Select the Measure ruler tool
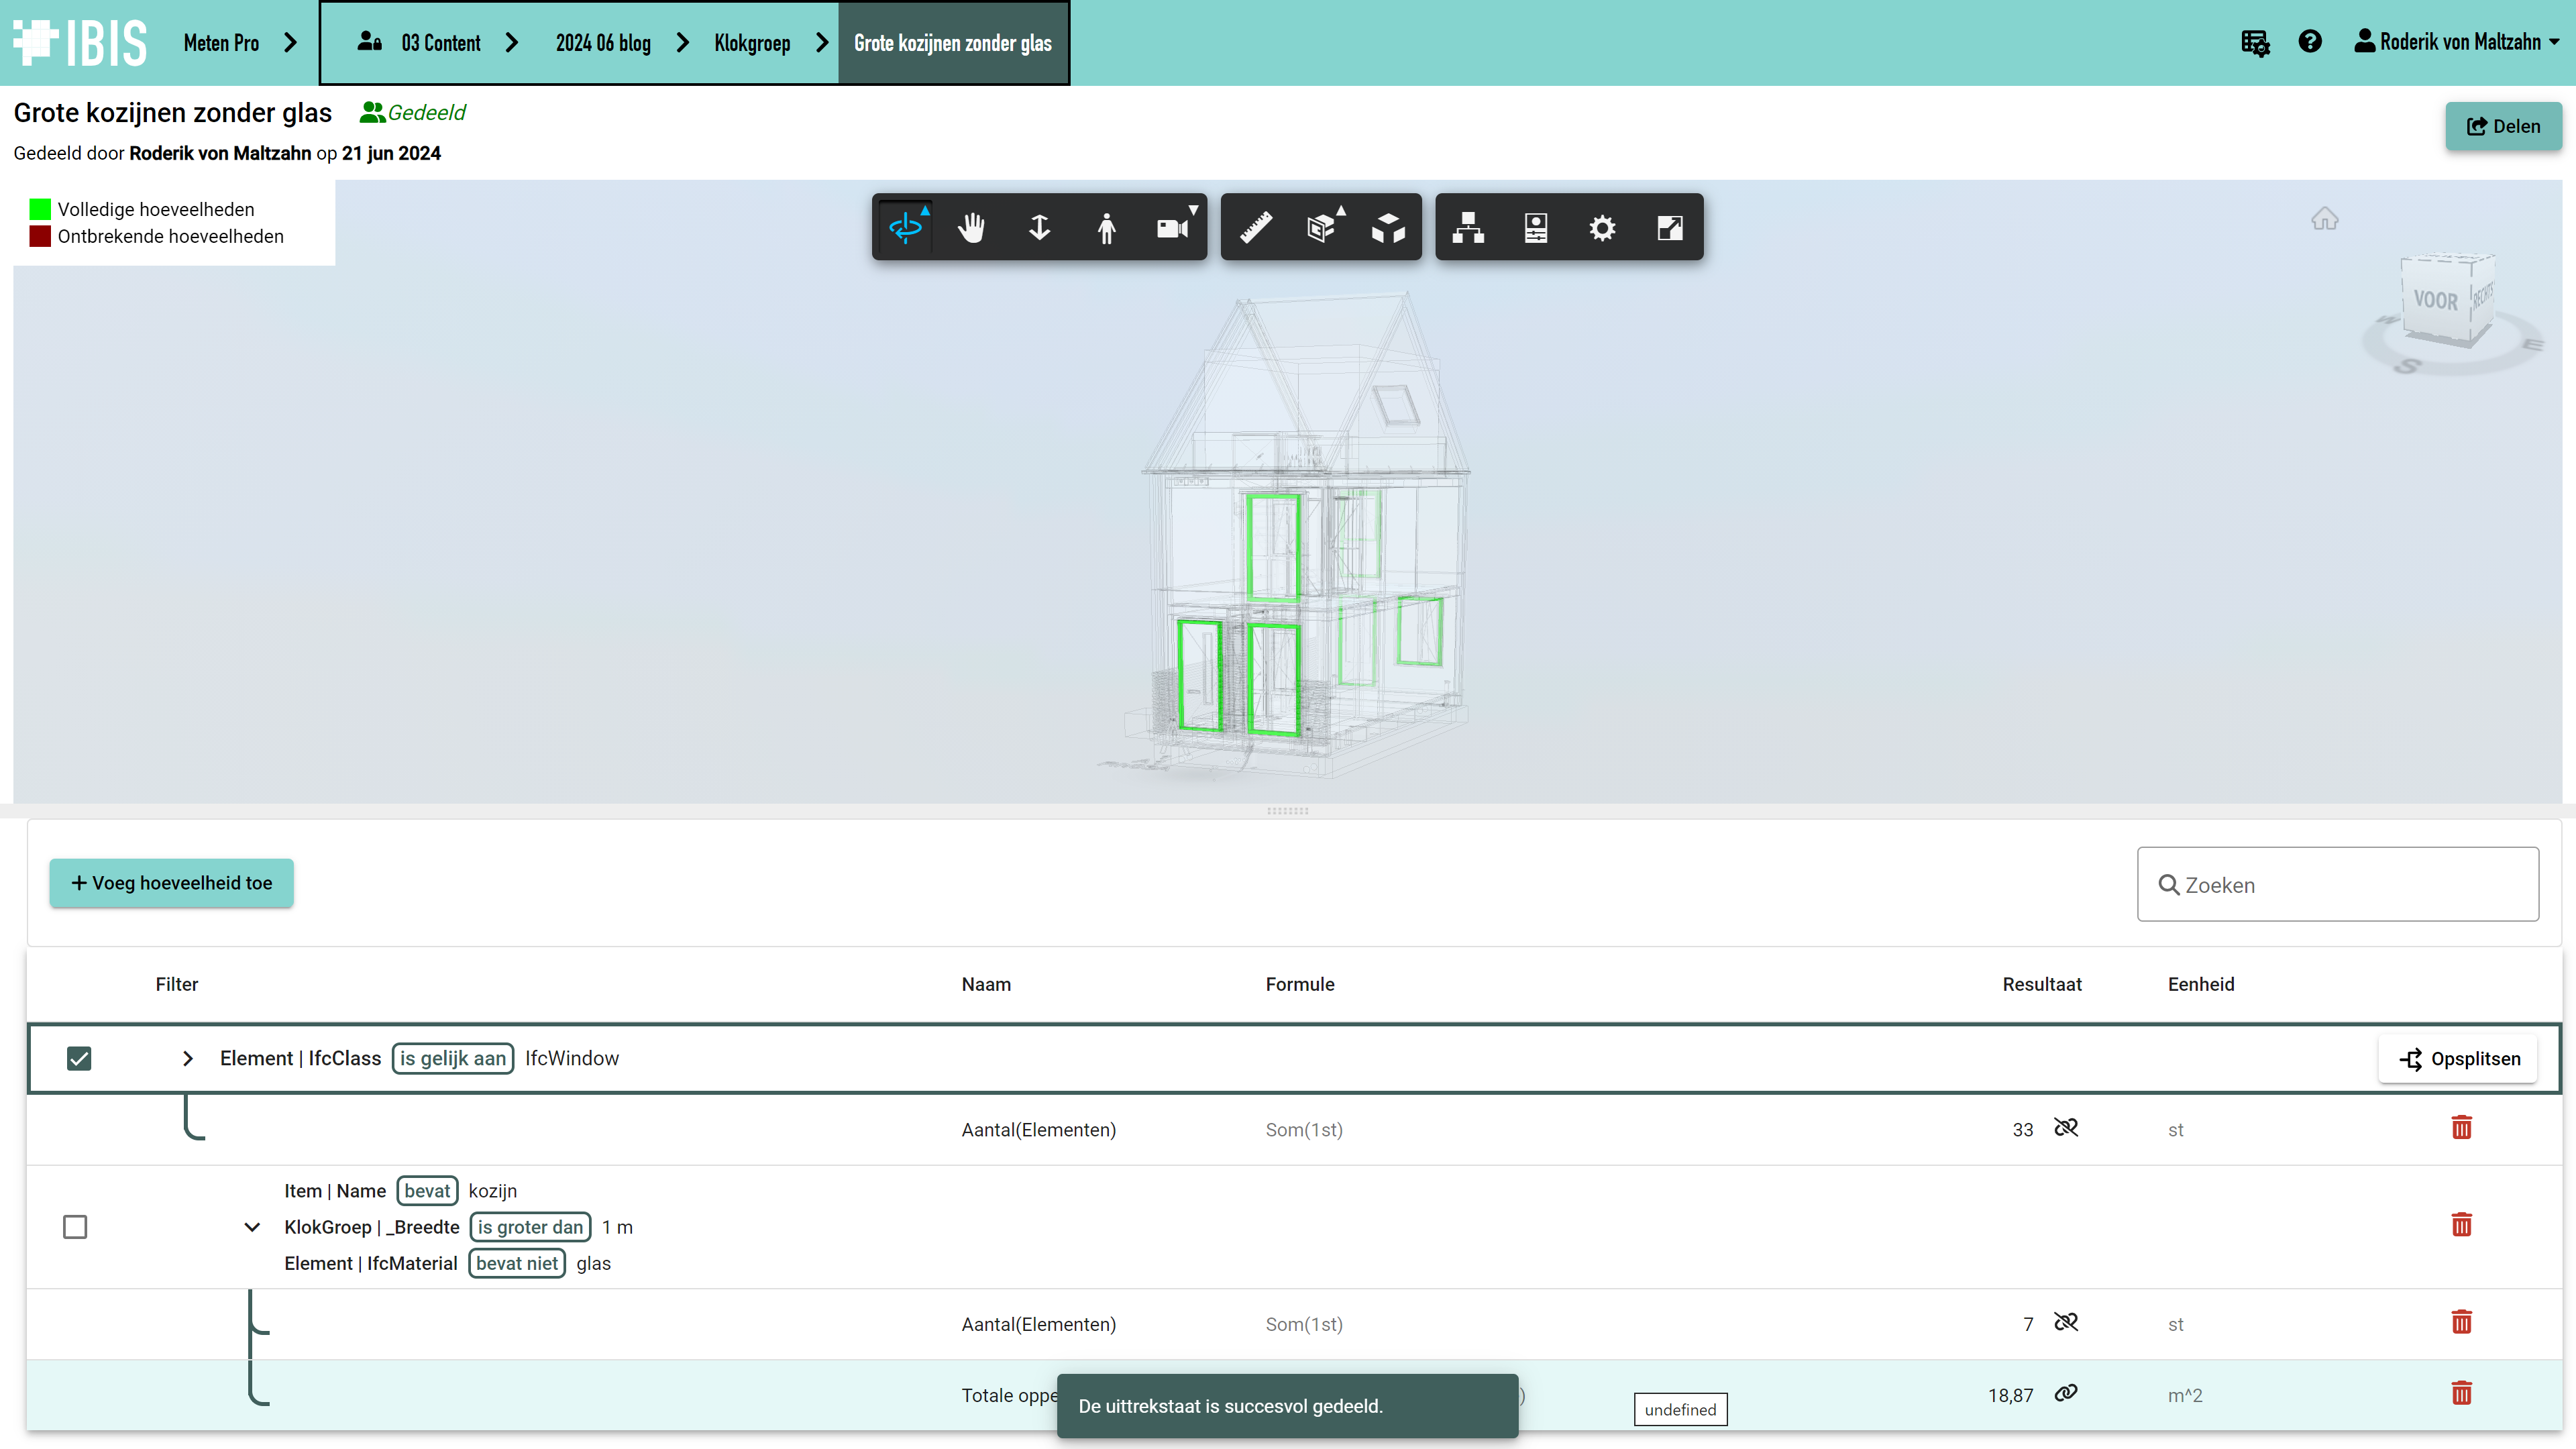 1256,227
